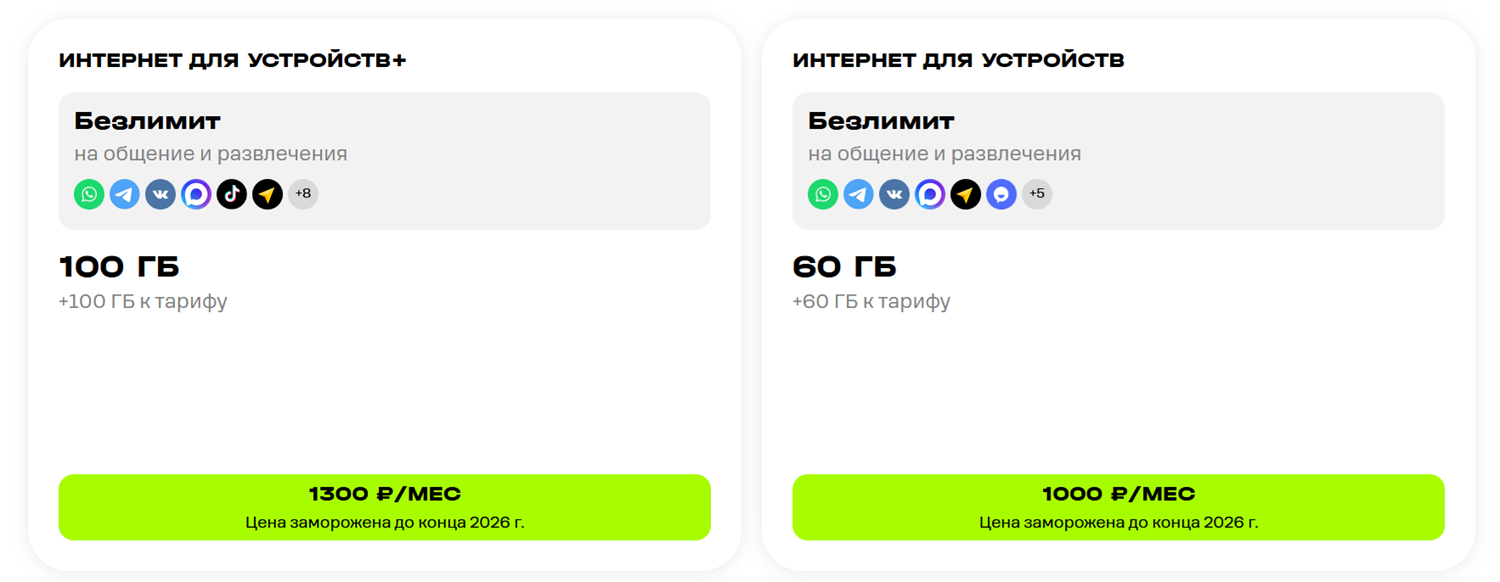Click the purple Max messenger icon in the 100 ГБ card
The width and height of the screenshot is (1500, 582).
pos(196,194)
